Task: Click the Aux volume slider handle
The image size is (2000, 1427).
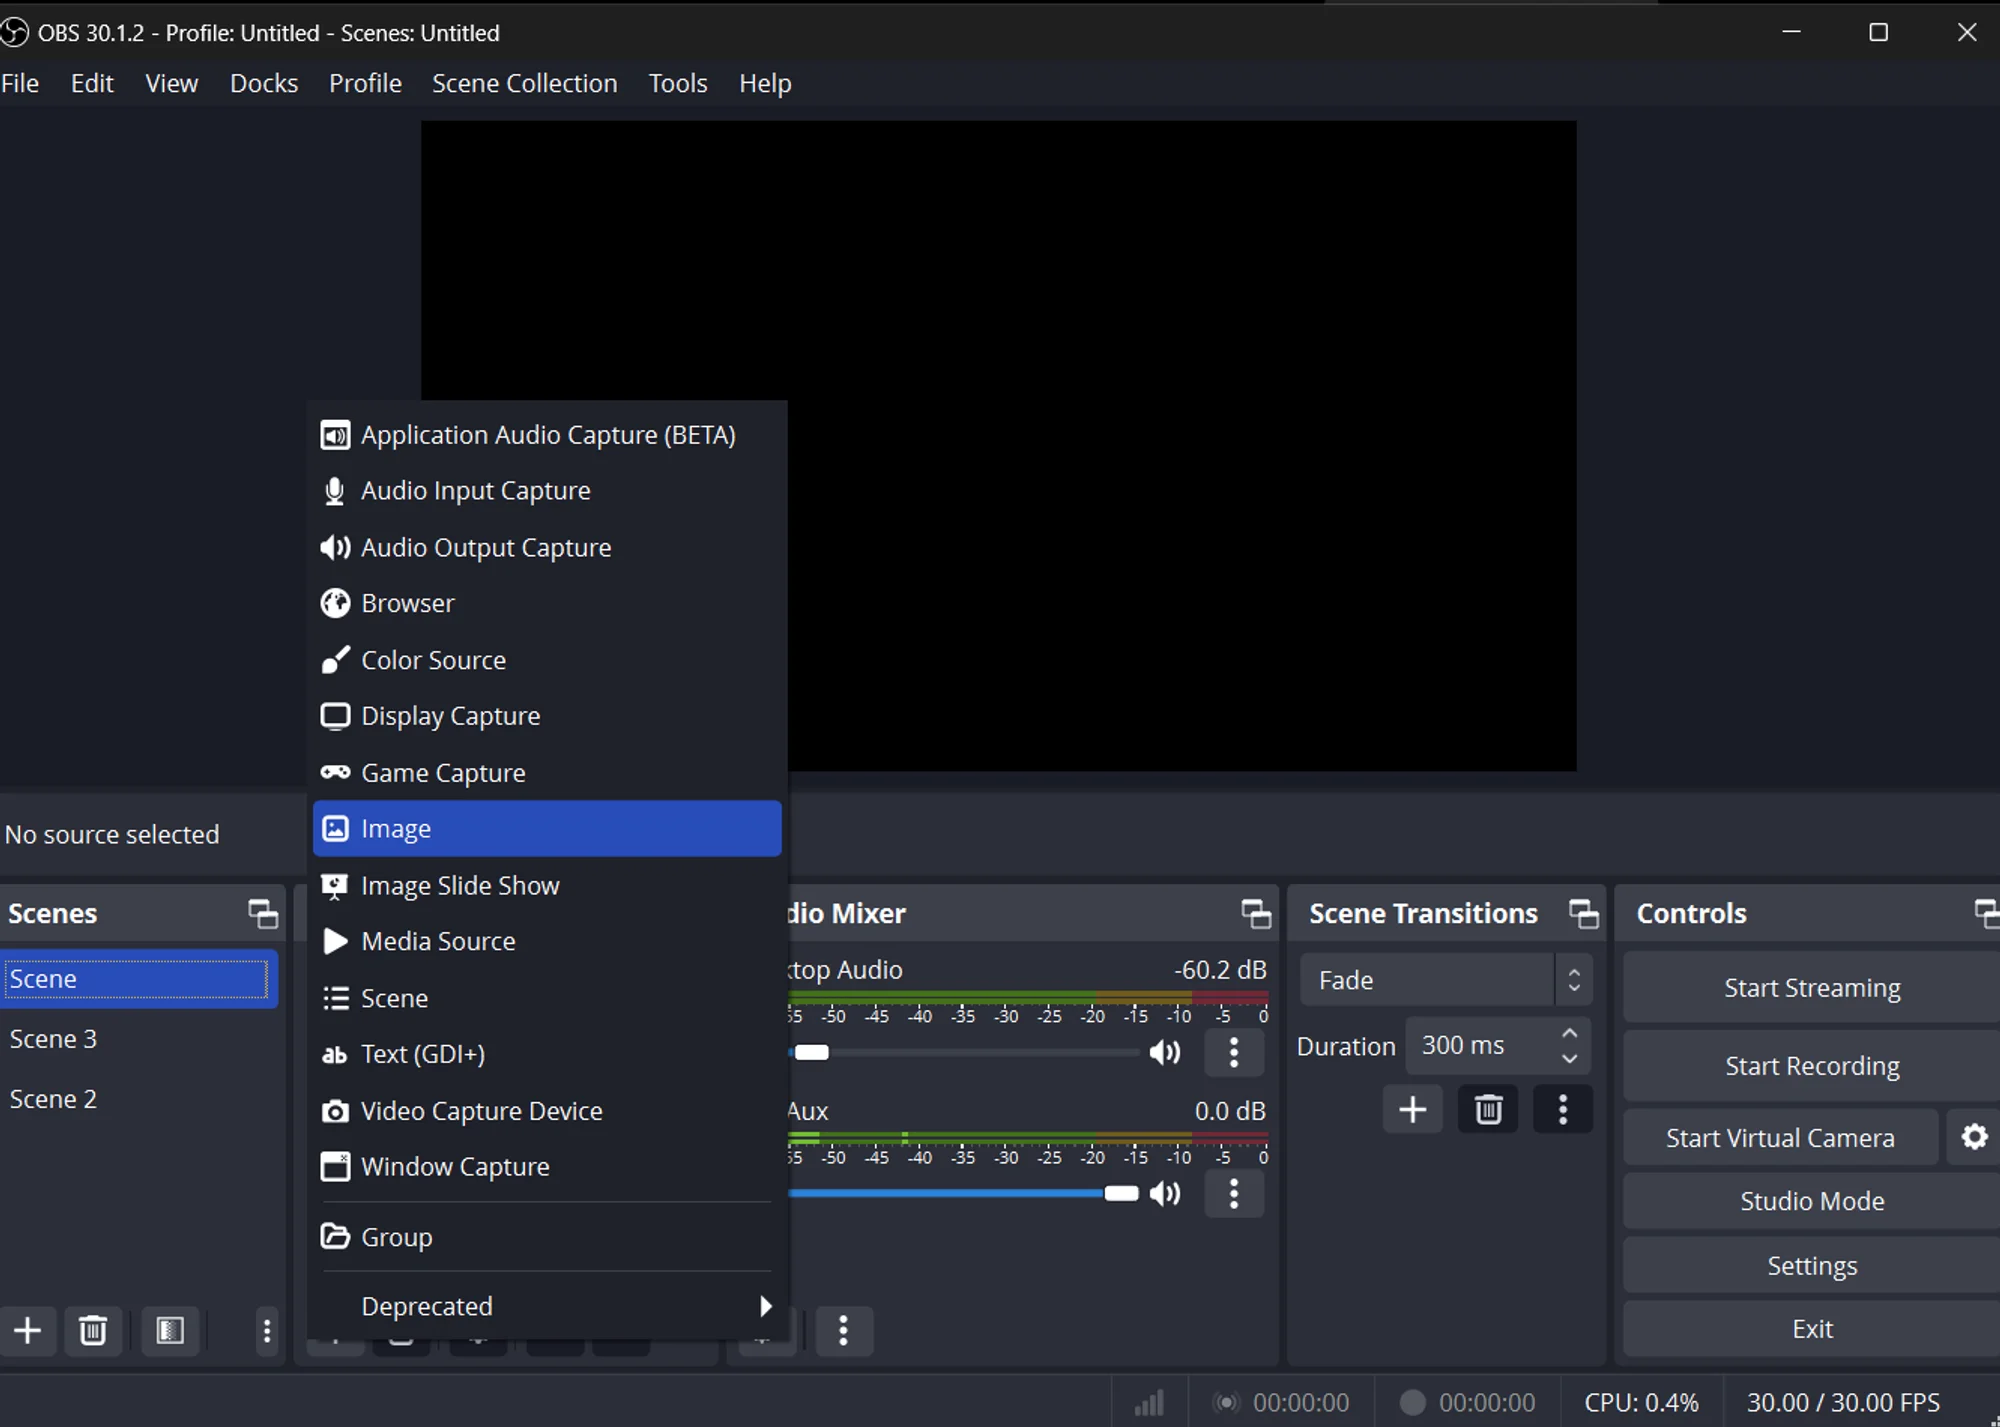Action: [x=1121, y=1193]
